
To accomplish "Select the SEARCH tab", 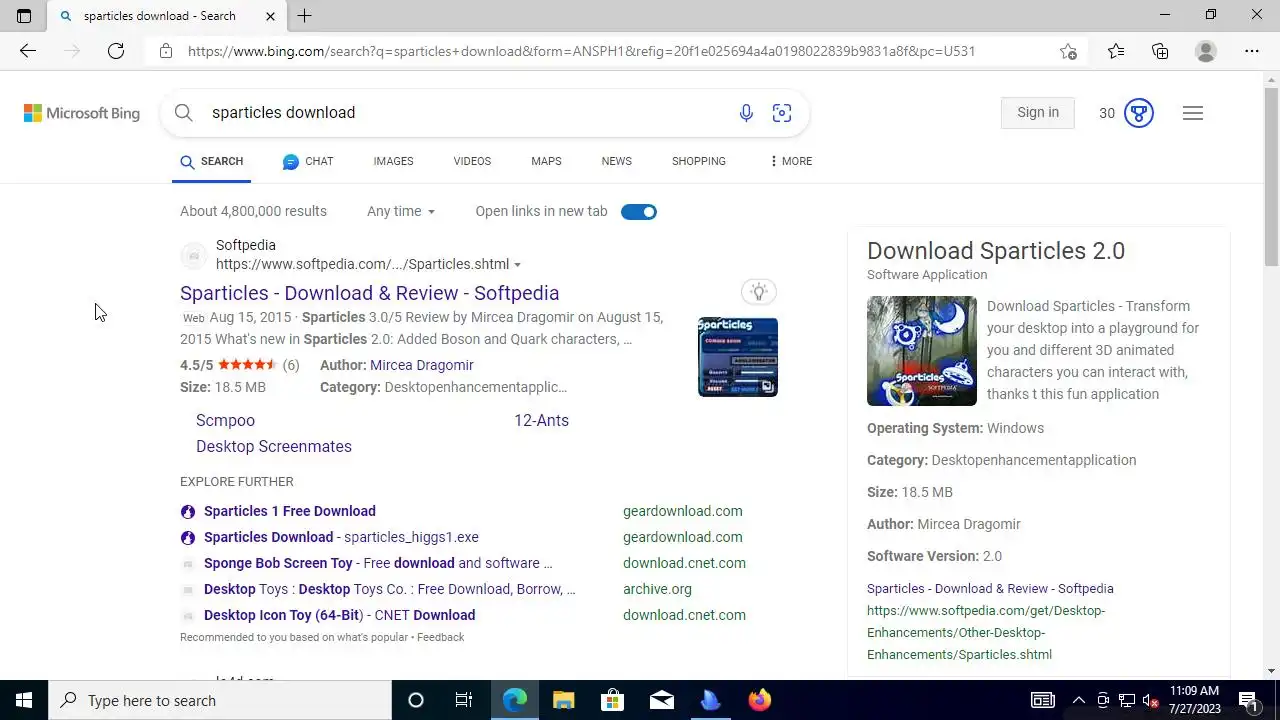I will pyautogui.click(x=211, y=161).
